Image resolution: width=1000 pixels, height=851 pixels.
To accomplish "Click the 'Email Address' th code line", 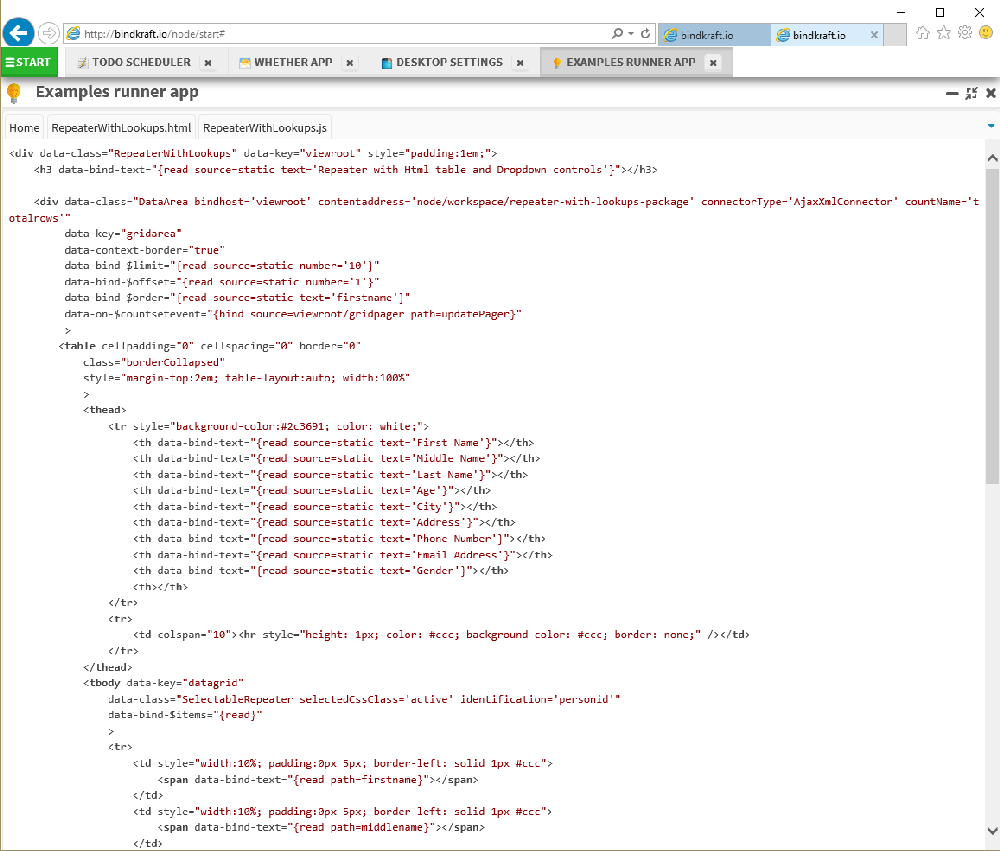I will tap(342, 555).
